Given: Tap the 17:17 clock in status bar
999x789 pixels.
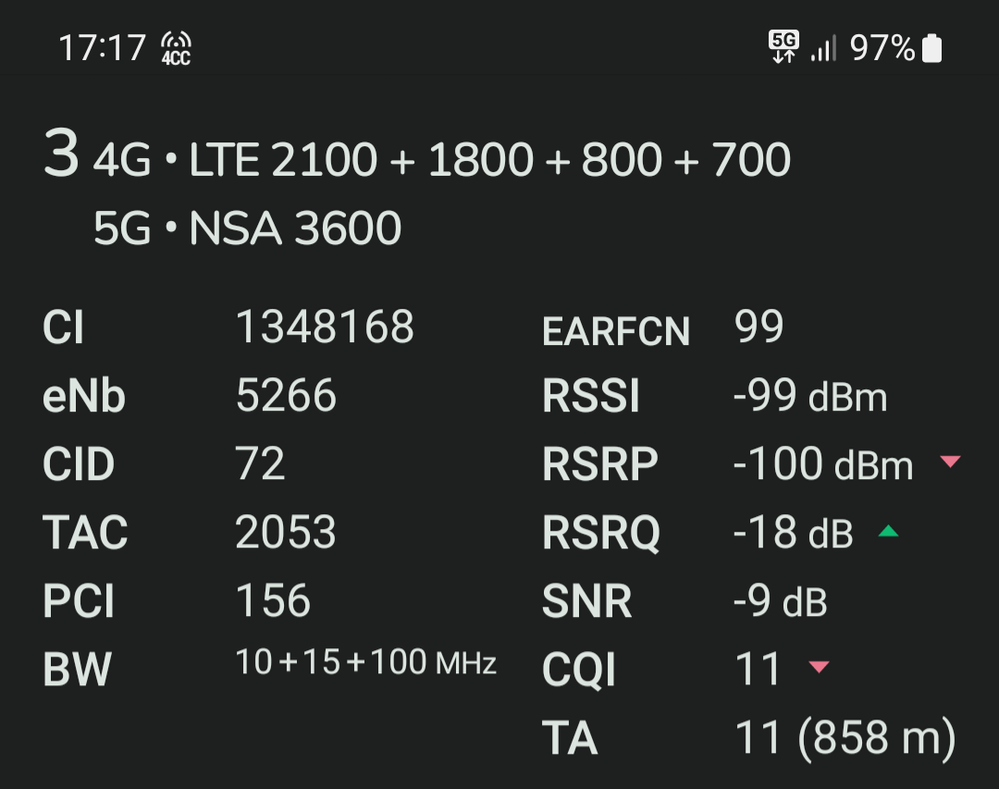Looking at the screenshot, I should click(x=102, y=48).
